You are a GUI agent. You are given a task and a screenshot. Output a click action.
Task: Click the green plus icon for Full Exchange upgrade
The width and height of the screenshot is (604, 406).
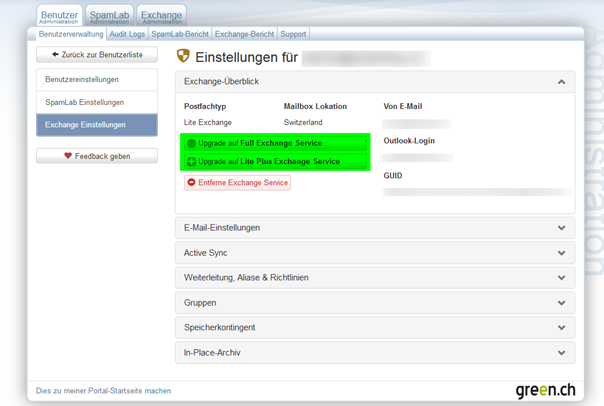(x=191, y=144)
